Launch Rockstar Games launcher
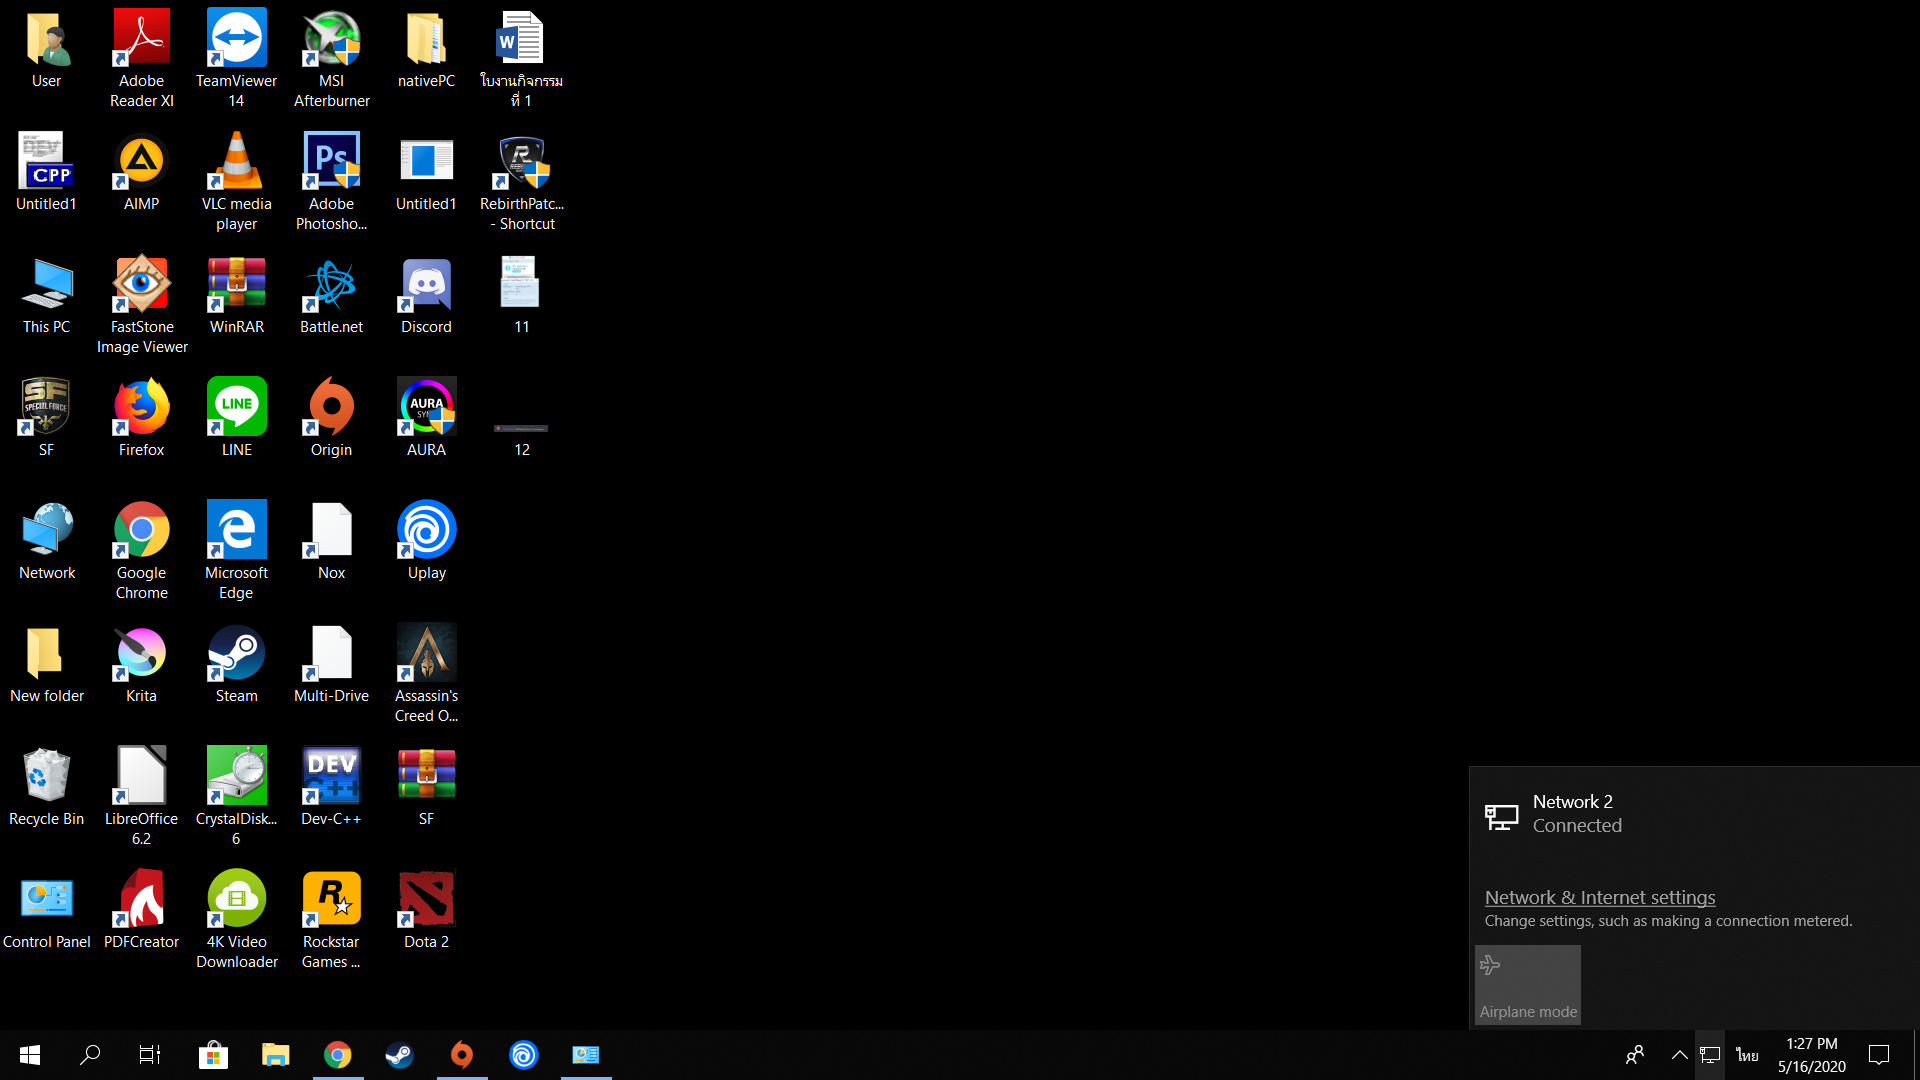Image resolution: width=1920 pixels, height=1080 pixels. (x=331, y=920)
